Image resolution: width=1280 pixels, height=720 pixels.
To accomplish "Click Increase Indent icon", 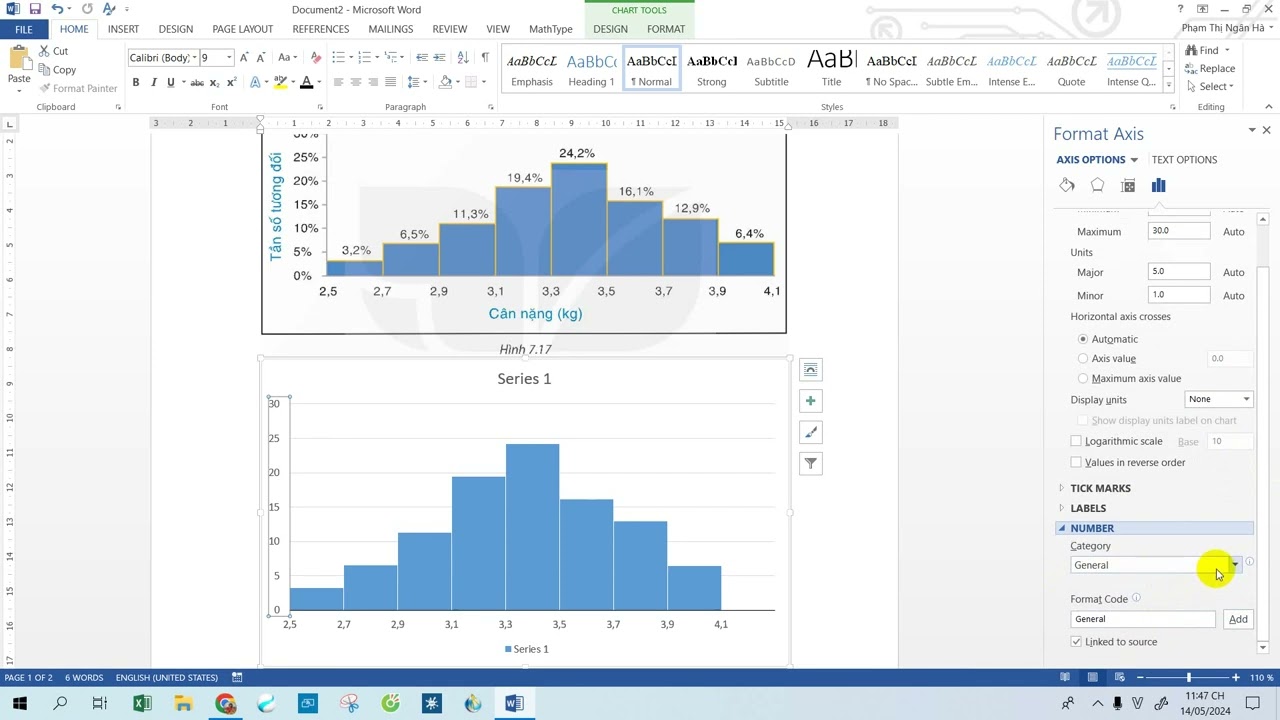I will coord(440,58).
